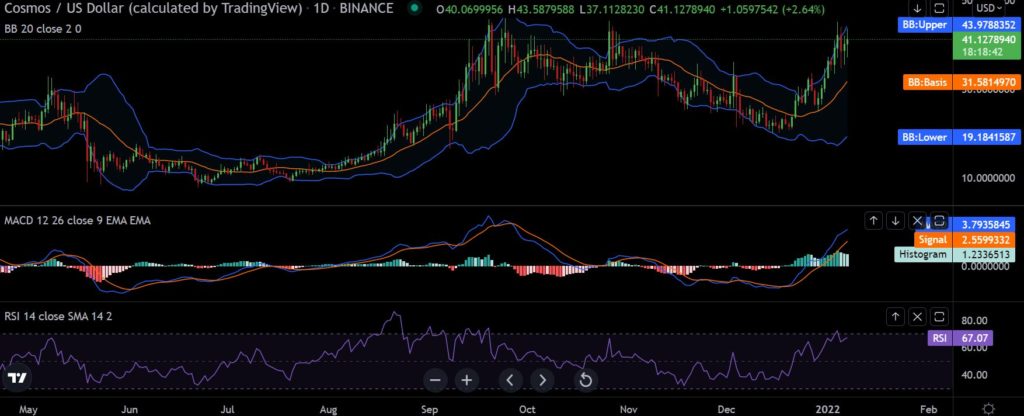Screen dimensions: 1024x416
Task: Click the Jul label on time axis
Action: [x=227, y=409]
